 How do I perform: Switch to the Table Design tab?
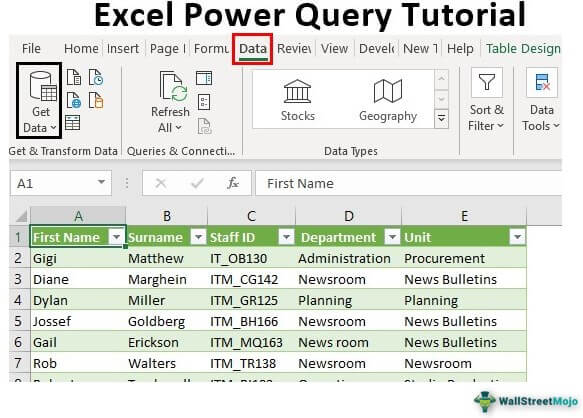click(523, 49)
